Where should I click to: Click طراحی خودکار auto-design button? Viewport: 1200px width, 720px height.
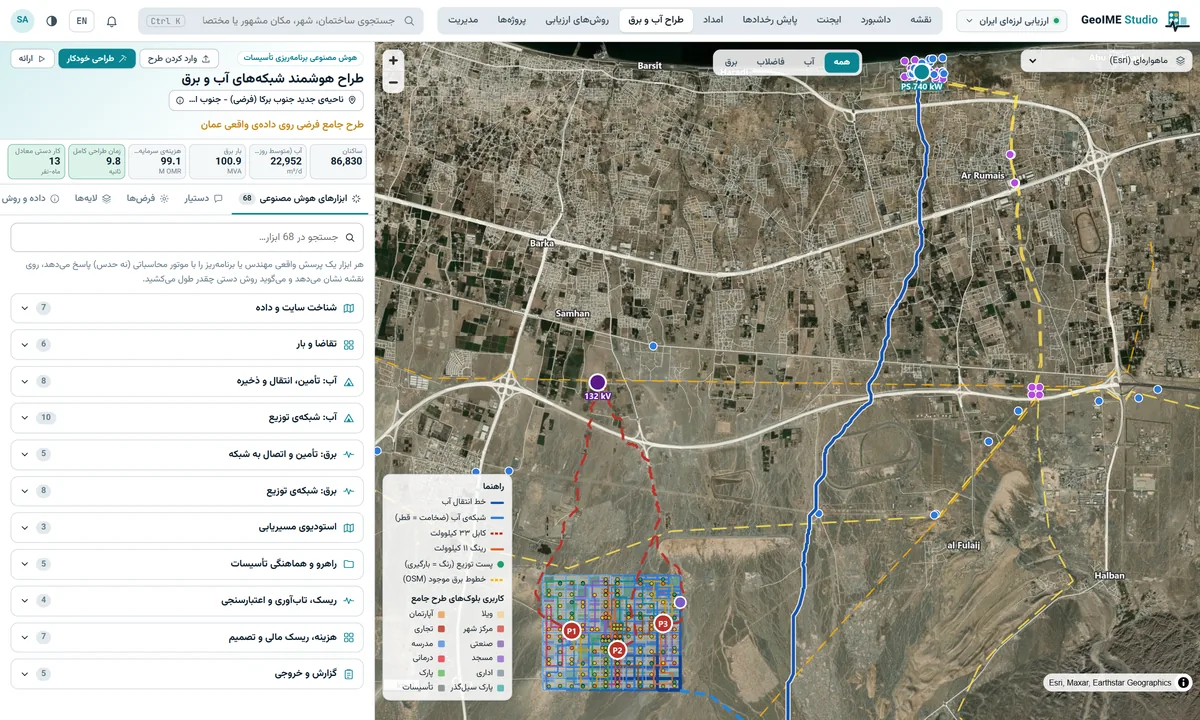[97, 59]
